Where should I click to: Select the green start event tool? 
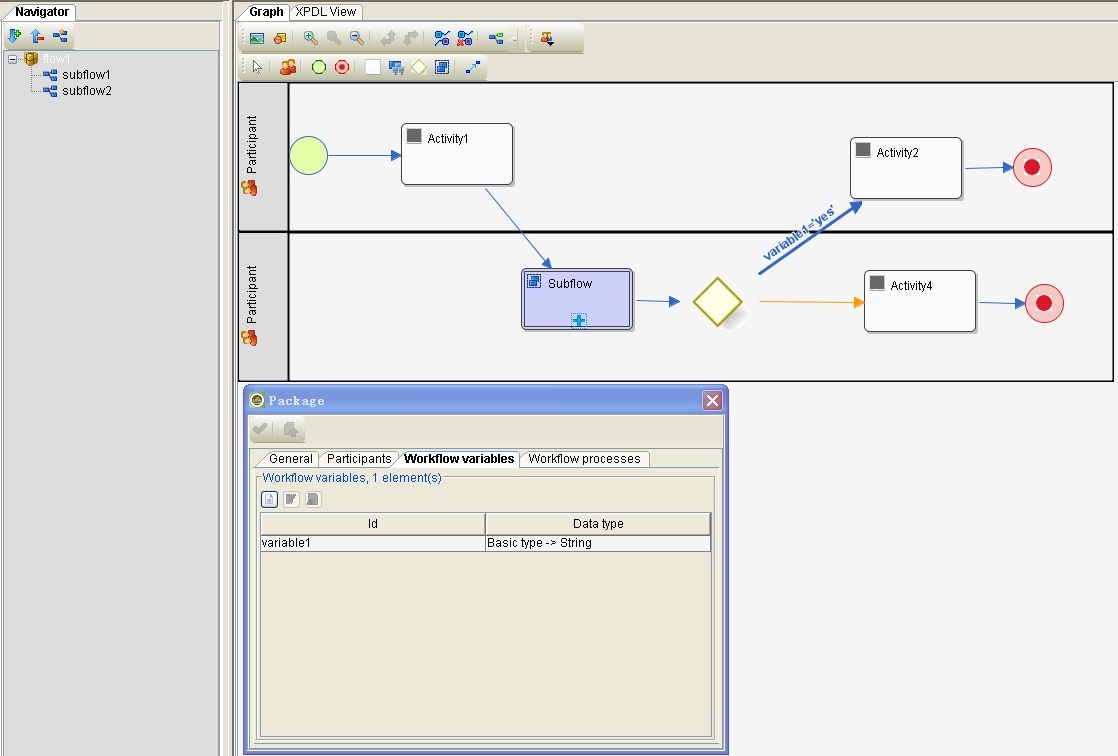point(318,67)
